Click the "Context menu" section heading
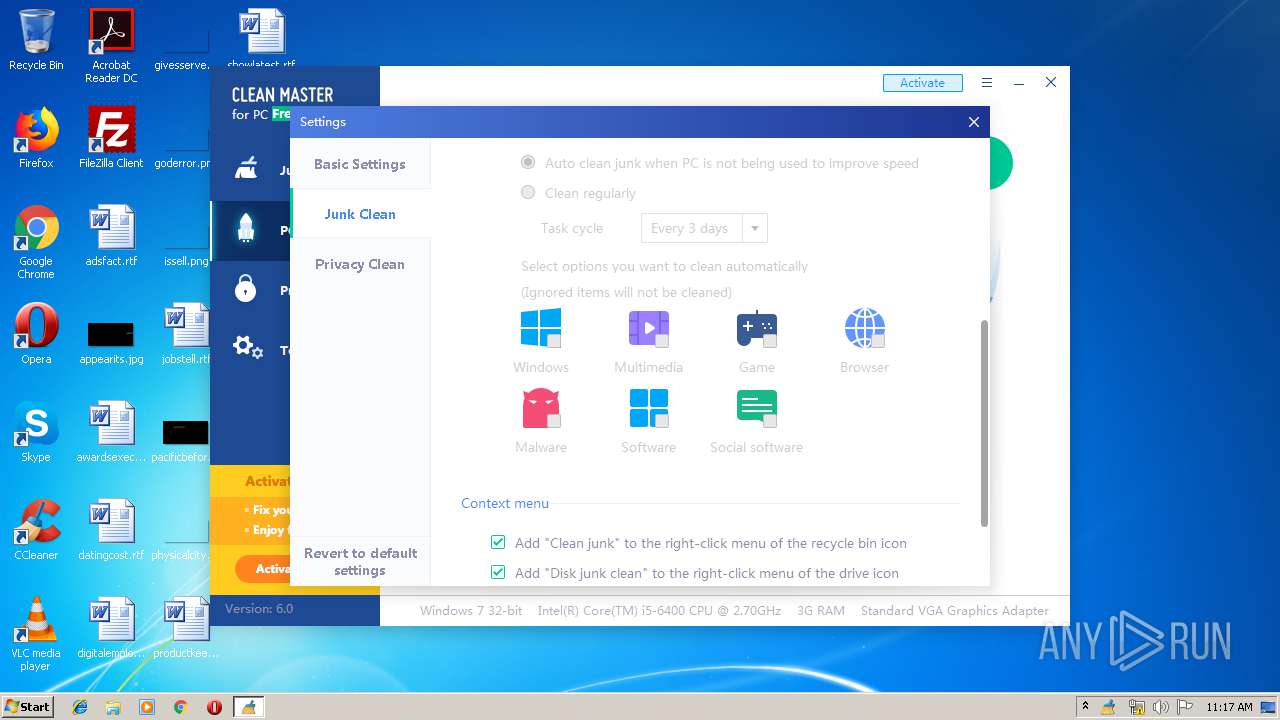1280x720 pixels. 505,503
